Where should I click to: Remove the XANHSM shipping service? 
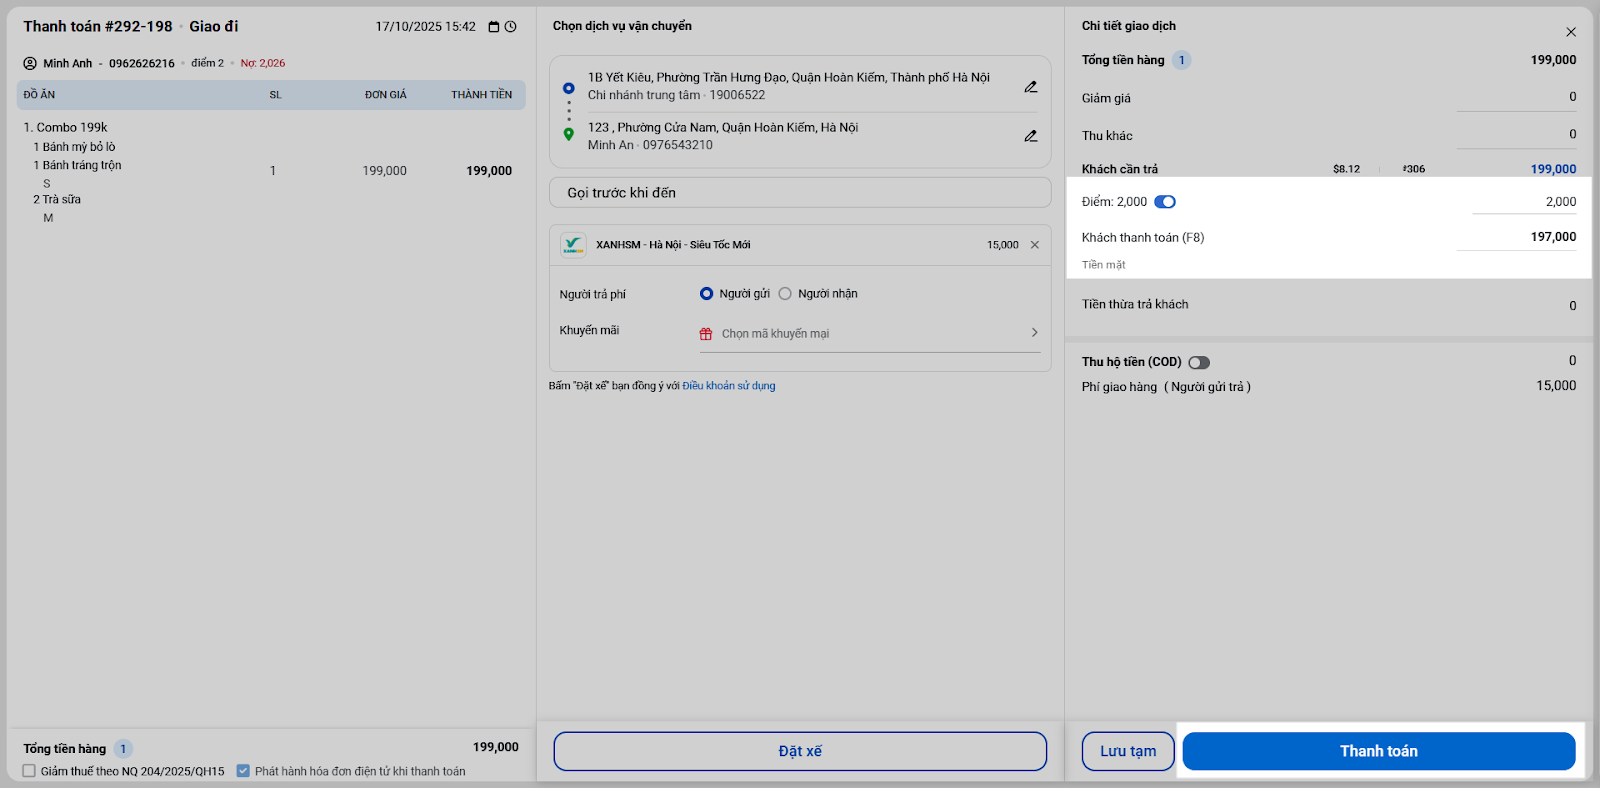pos(1035,245)
